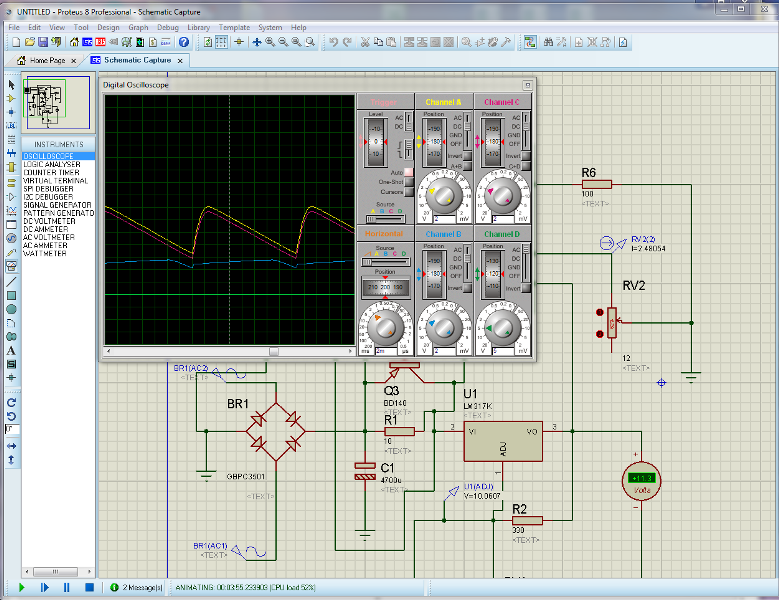Open the Graph menu
This screenshot has height=600, width=779.
click(138, 27)
